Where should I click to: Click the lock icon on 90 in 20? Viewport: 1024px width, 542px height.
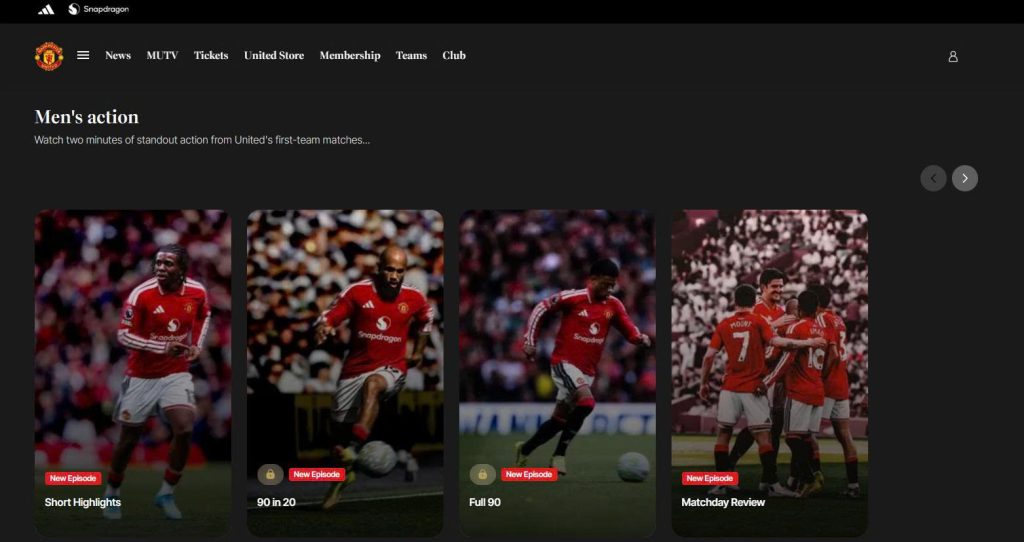270,475
